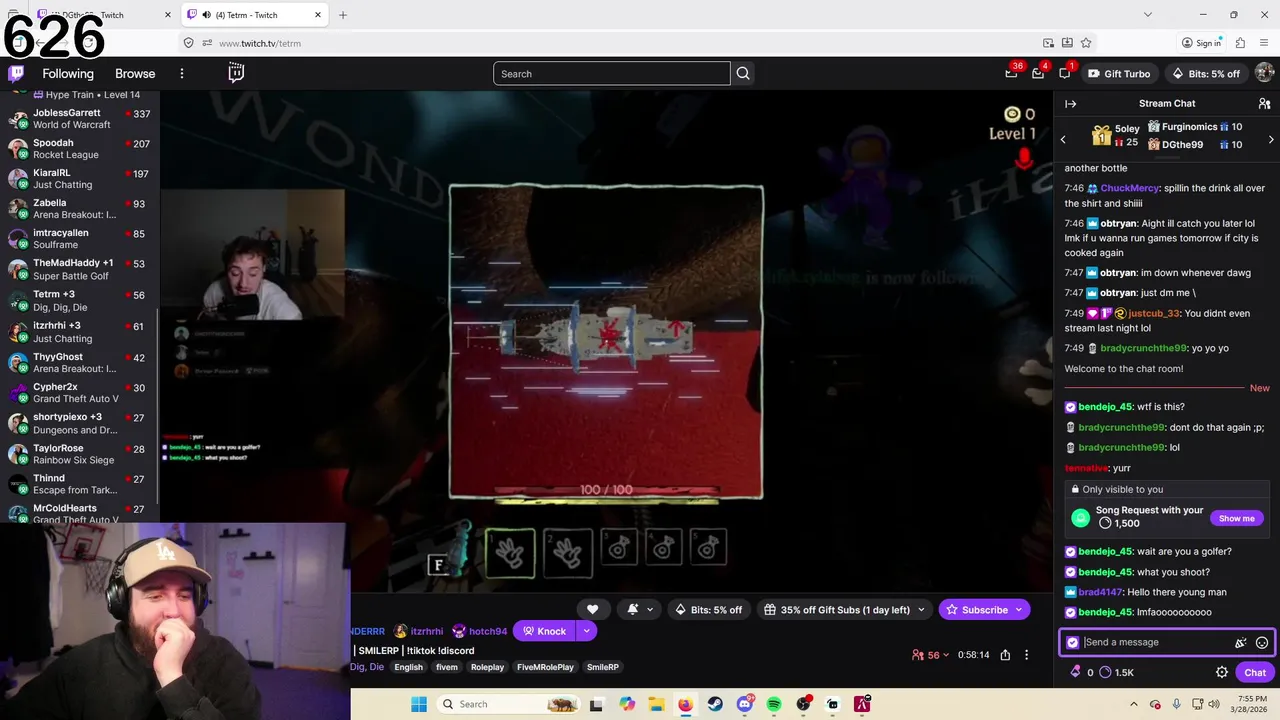Click the search magnifier button
This screenshot has height=720, width=1280.
[x=743, y=73]
